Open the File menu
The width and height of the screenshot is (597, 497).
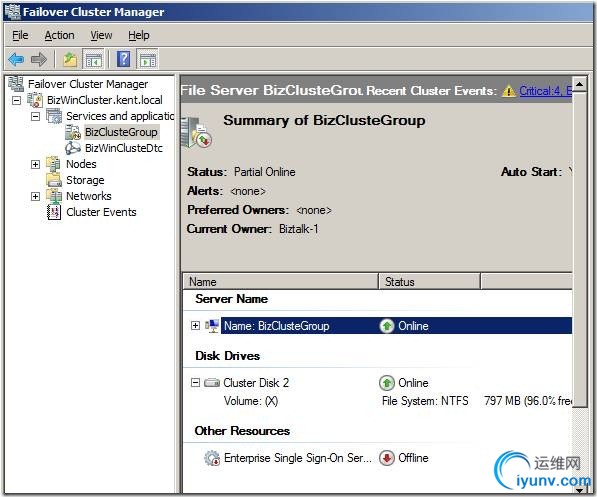20,35
